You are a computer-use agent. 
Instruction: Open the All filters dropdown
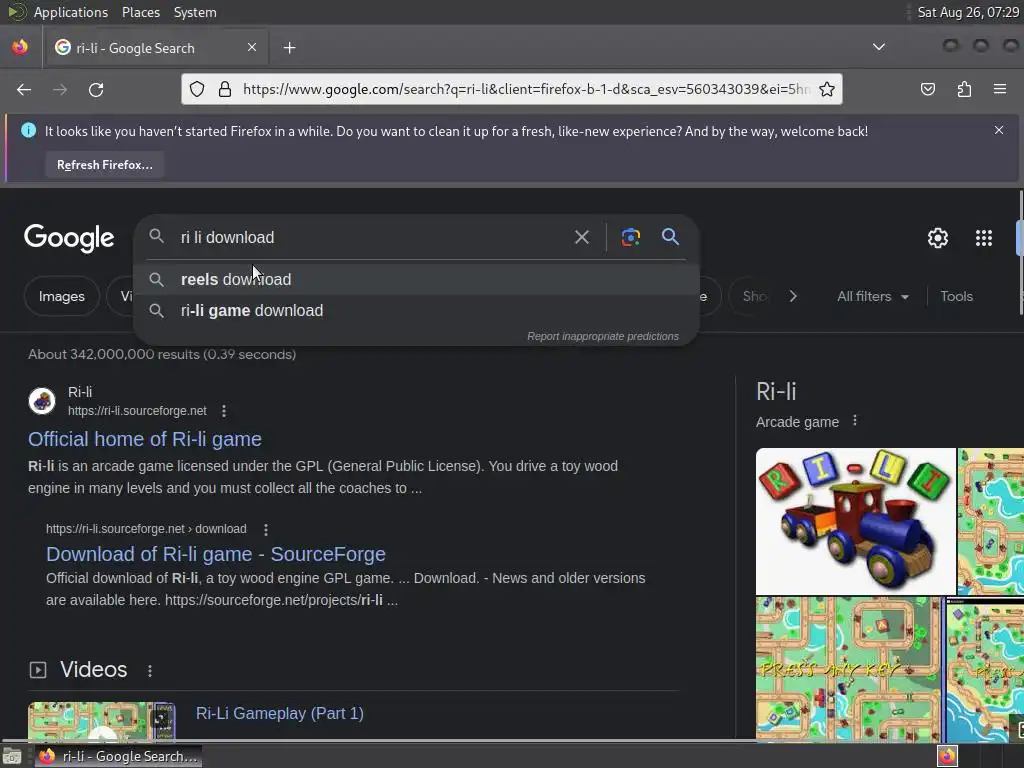[x=872, y=296]
